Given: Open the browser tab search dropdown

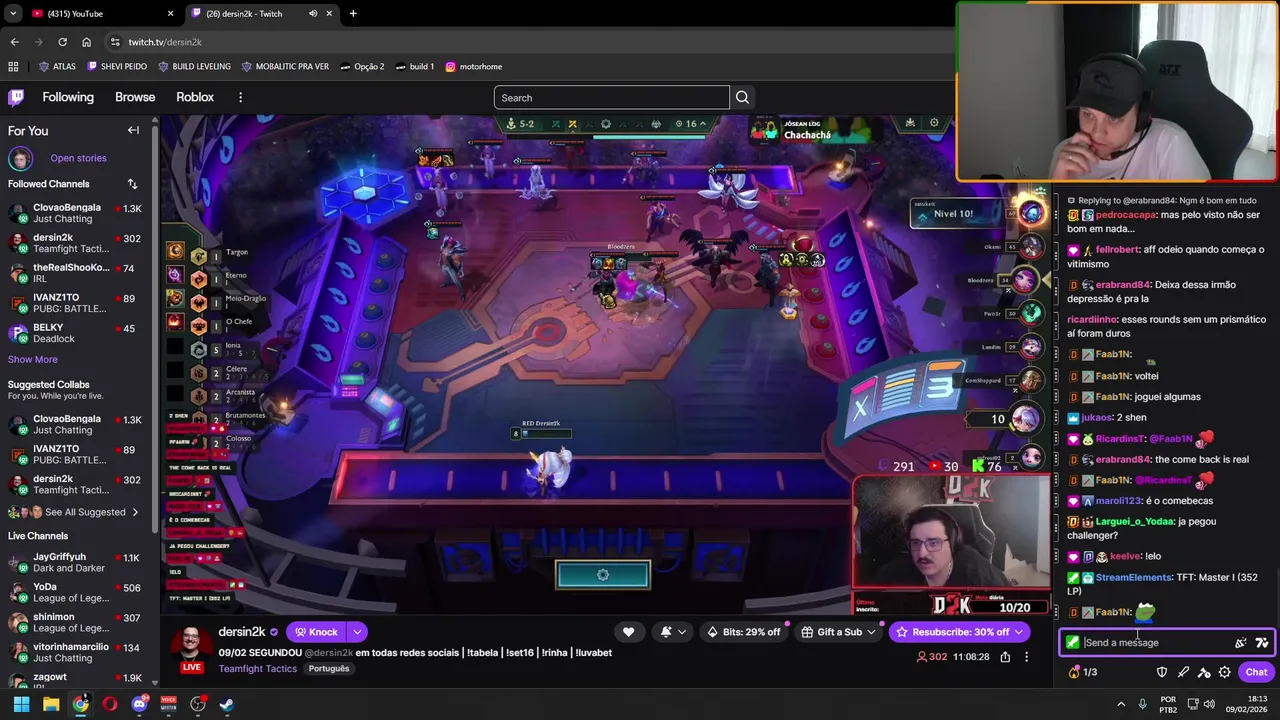Looking at the screenshot, I should click(x=13, y=13).
